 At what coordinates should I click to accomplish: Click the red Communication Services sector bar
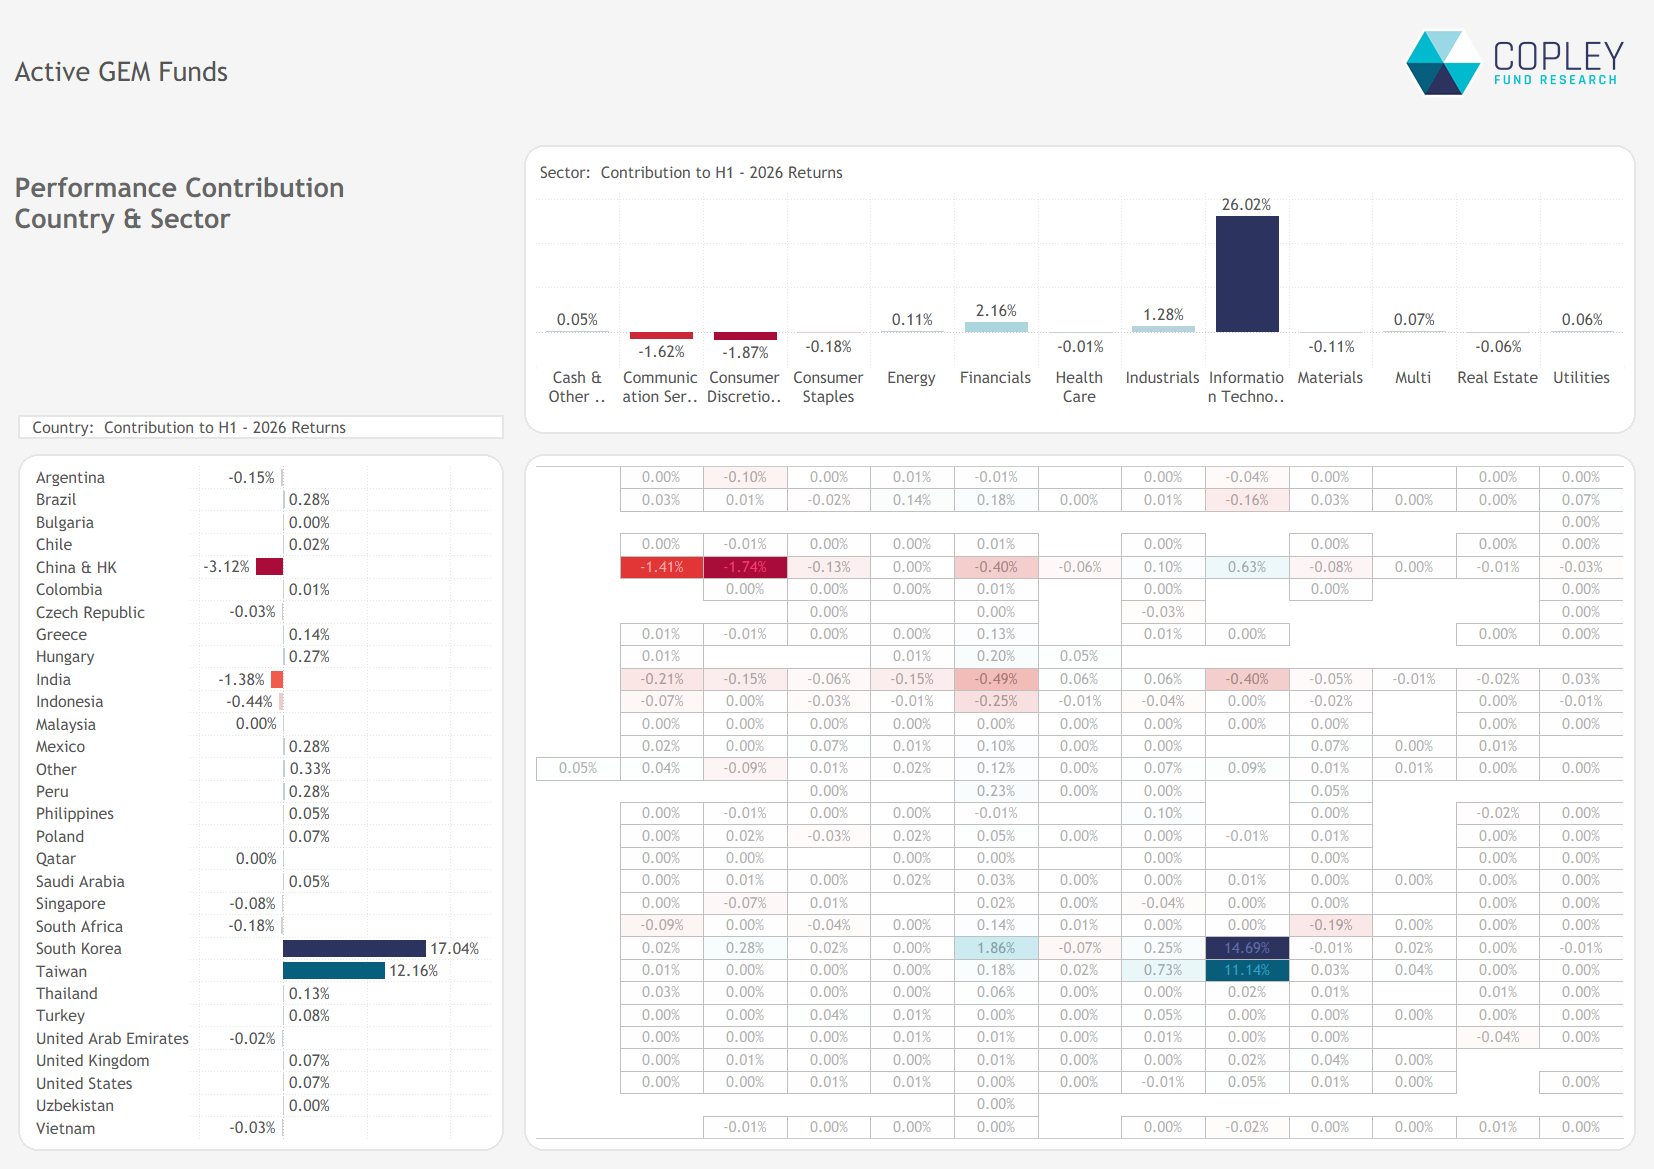coord(661,336)
